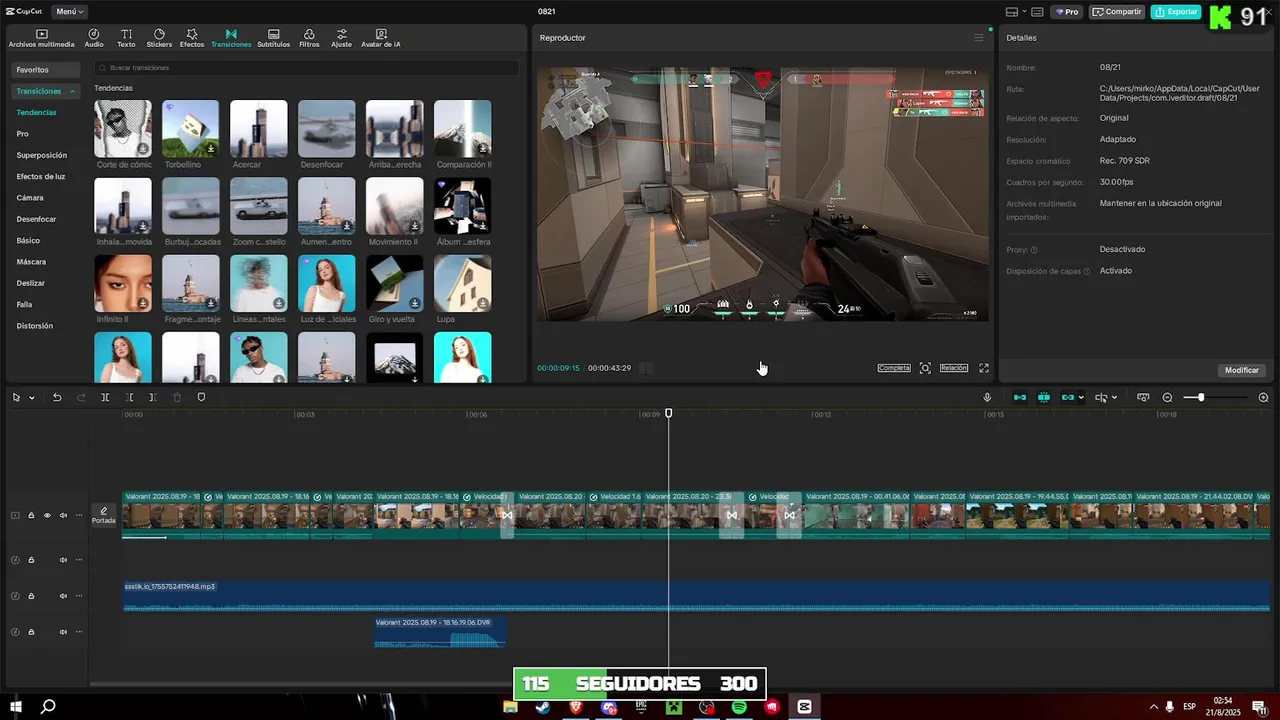Click the Compartir button

coord(1117,12)
